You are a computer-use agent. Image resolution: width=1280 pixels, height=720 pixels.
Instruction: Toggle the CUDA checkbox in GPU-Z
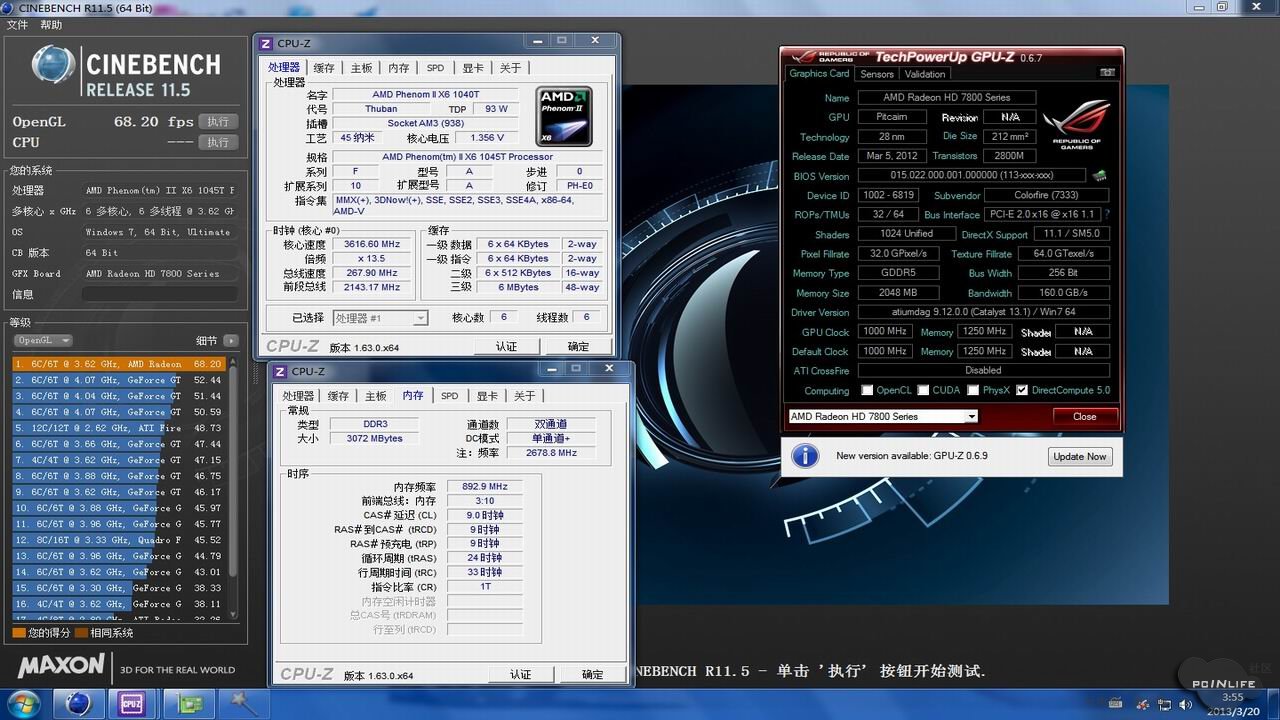924,390
